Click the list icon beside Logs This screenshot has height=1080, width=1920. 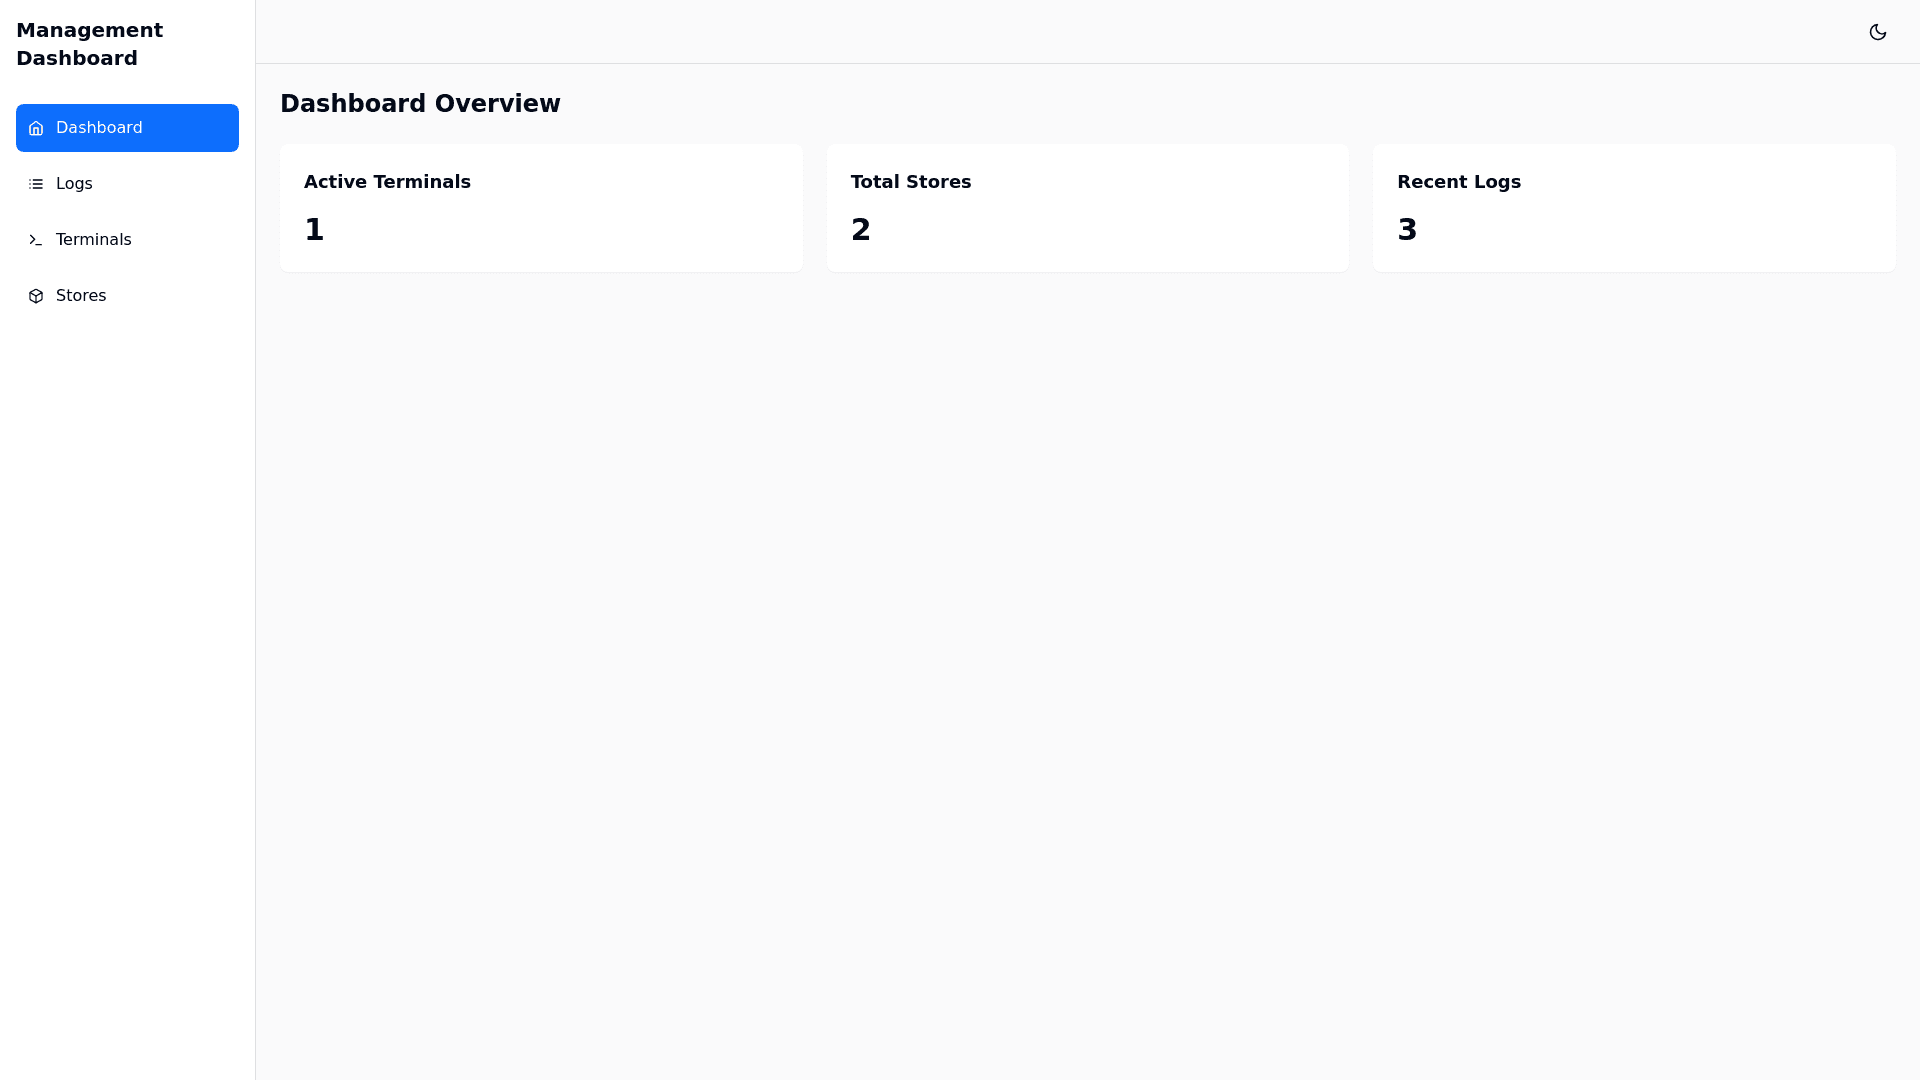pyautogui.click(x=36, y=184)
